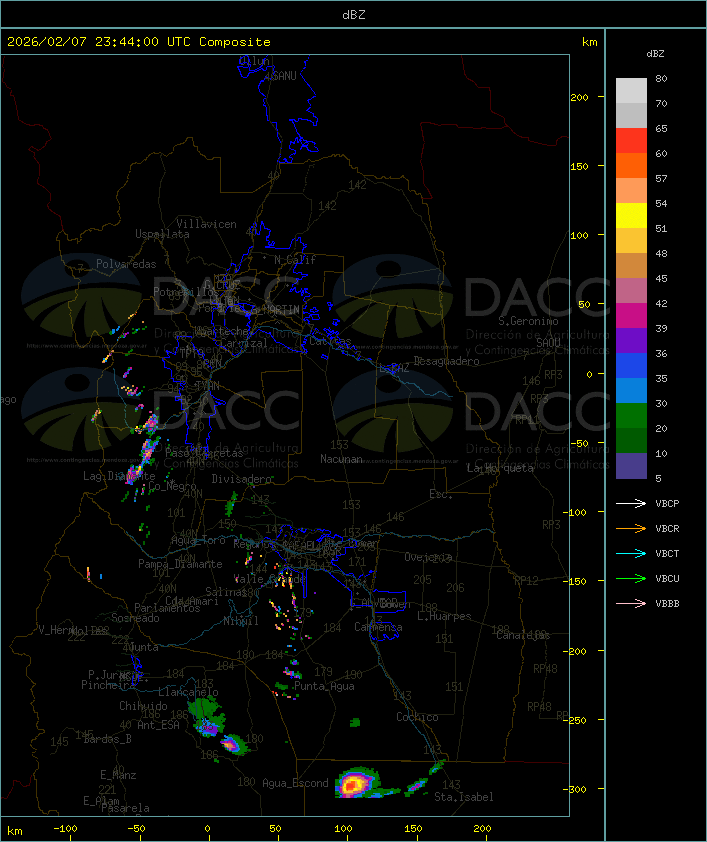Click the Sta.Isabel place label

(x=464, y=797)
